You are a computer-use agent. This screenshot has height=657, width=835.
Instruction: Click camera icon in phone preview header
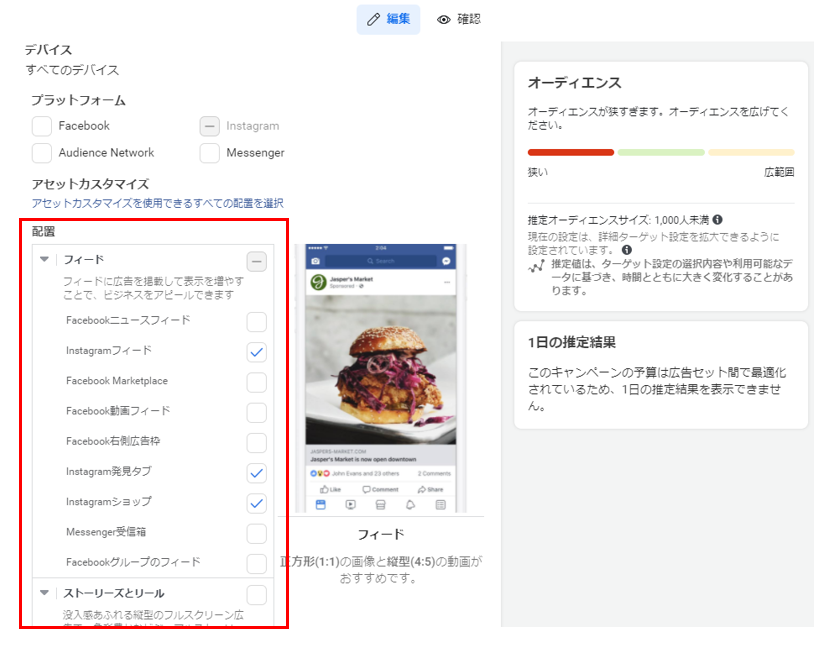pyautogui.click(x=315, y=260)
